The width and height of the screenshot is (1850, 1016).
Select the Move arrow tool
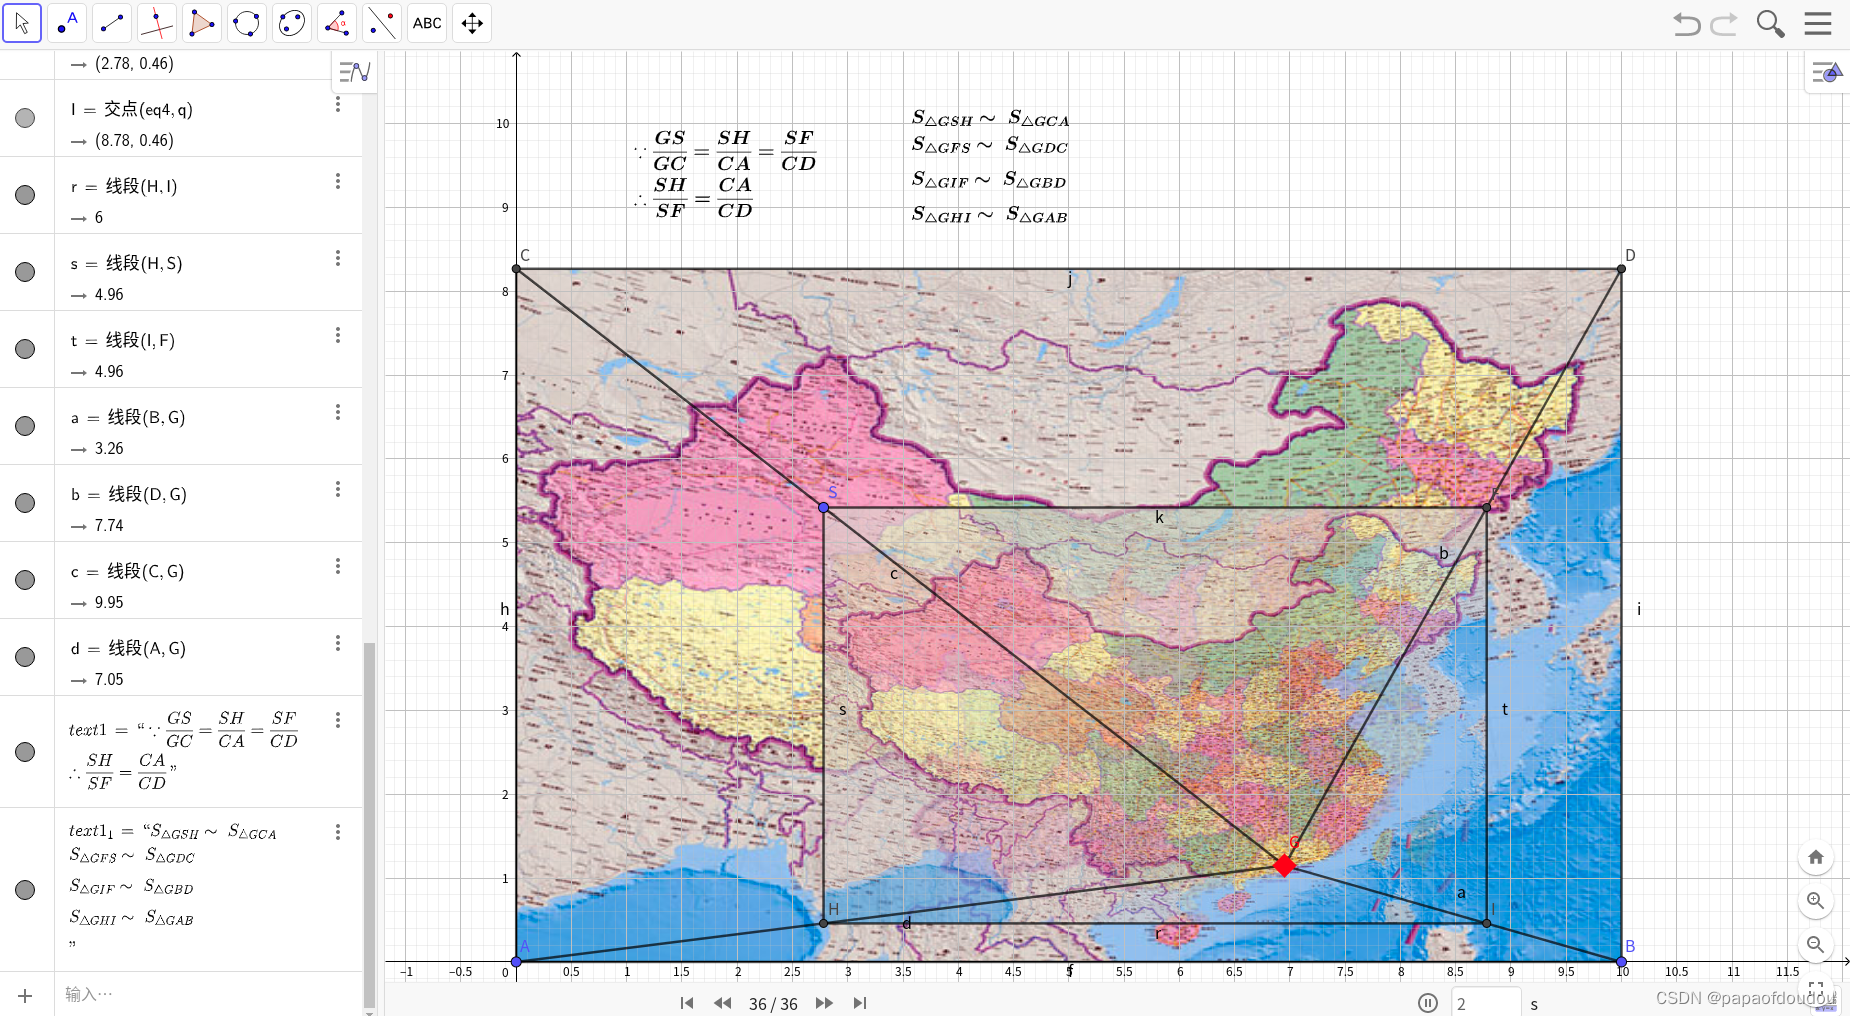[x=22, y=23]
